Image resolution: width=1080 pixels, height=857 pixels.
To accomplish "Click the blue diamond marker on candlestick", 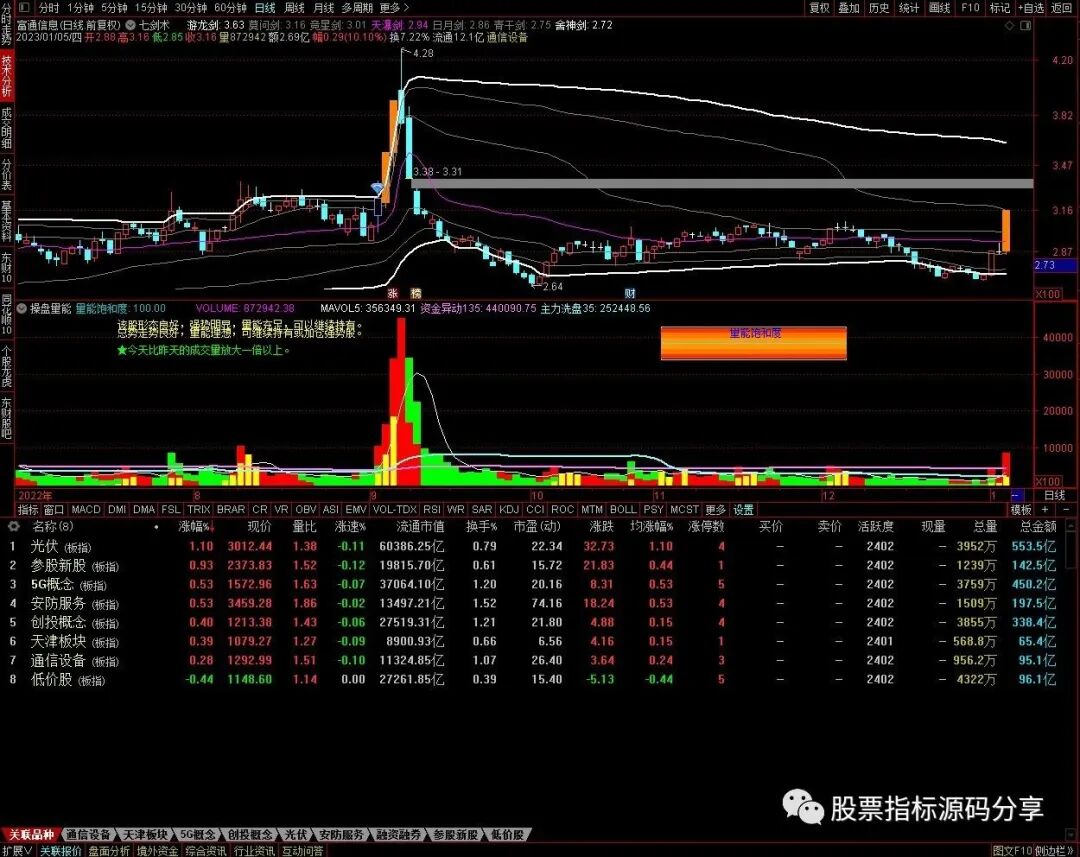I will 377,187.
